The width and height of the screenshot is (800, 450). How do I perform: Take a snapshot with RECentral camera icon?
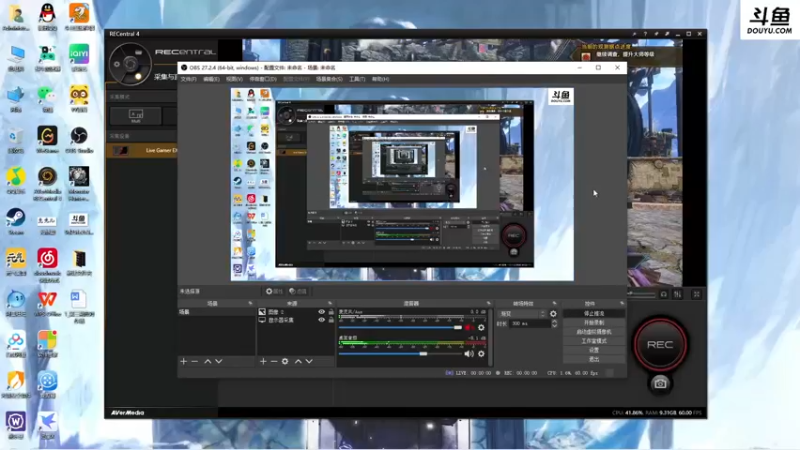(x=660, y=384)
